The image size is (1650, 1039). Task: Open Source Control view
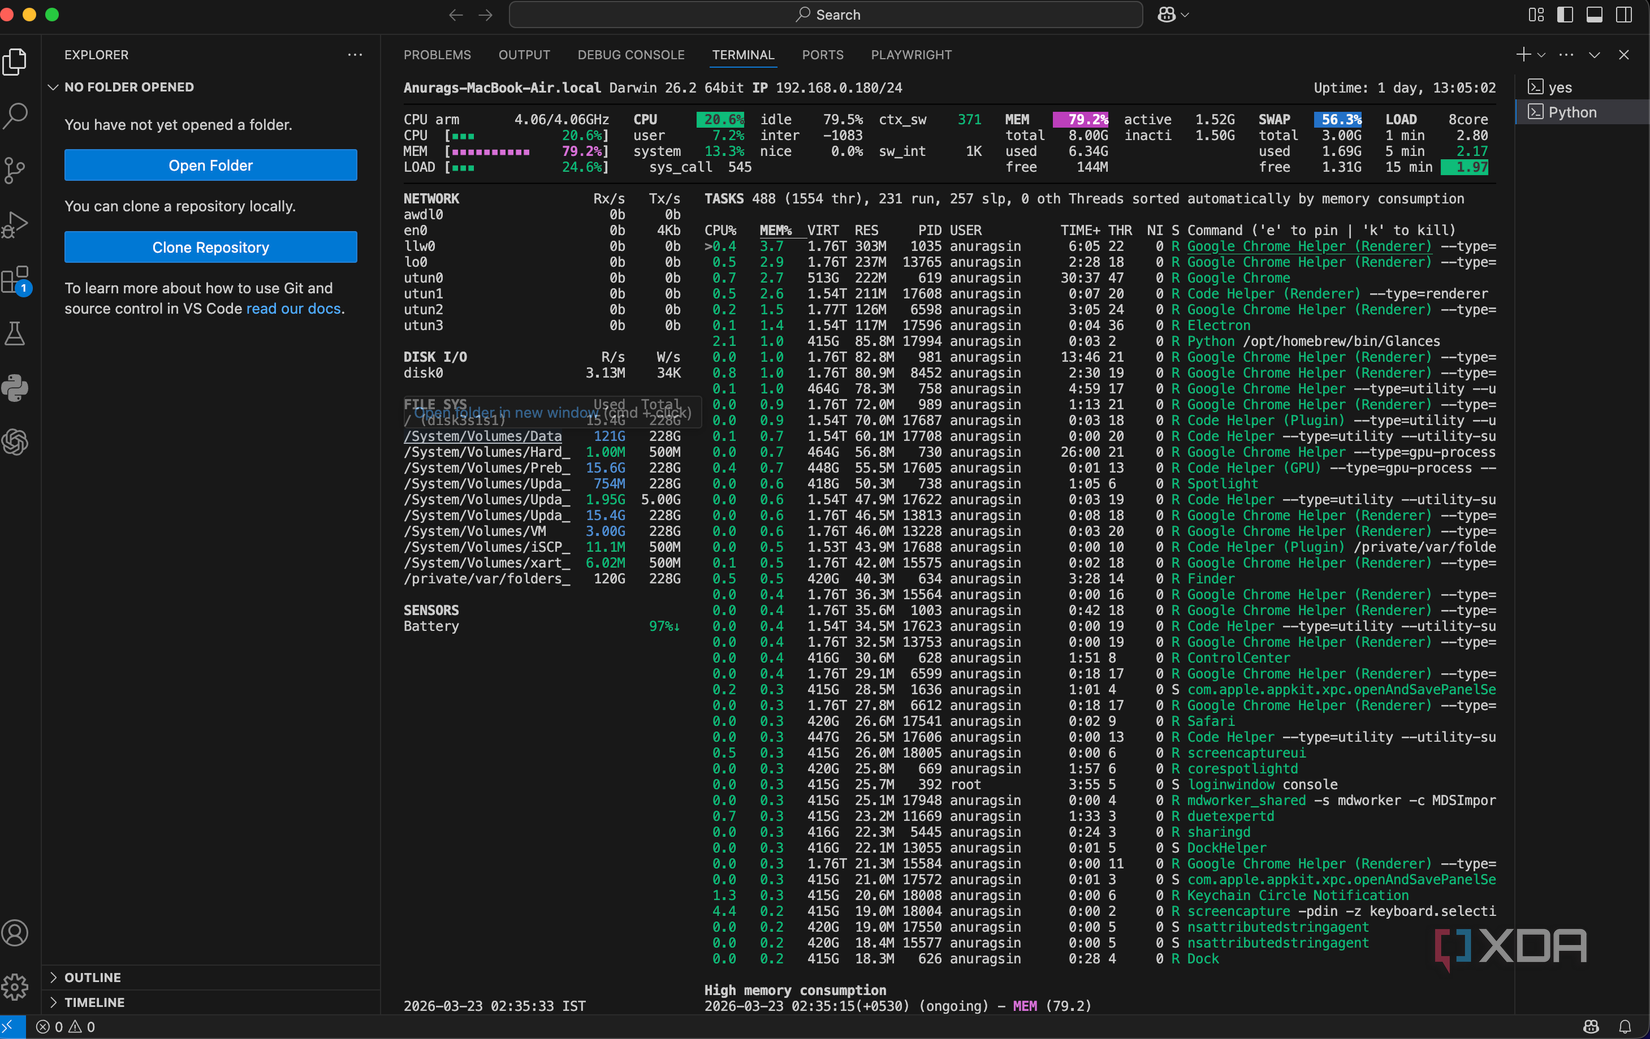click(x=15, y=170)
